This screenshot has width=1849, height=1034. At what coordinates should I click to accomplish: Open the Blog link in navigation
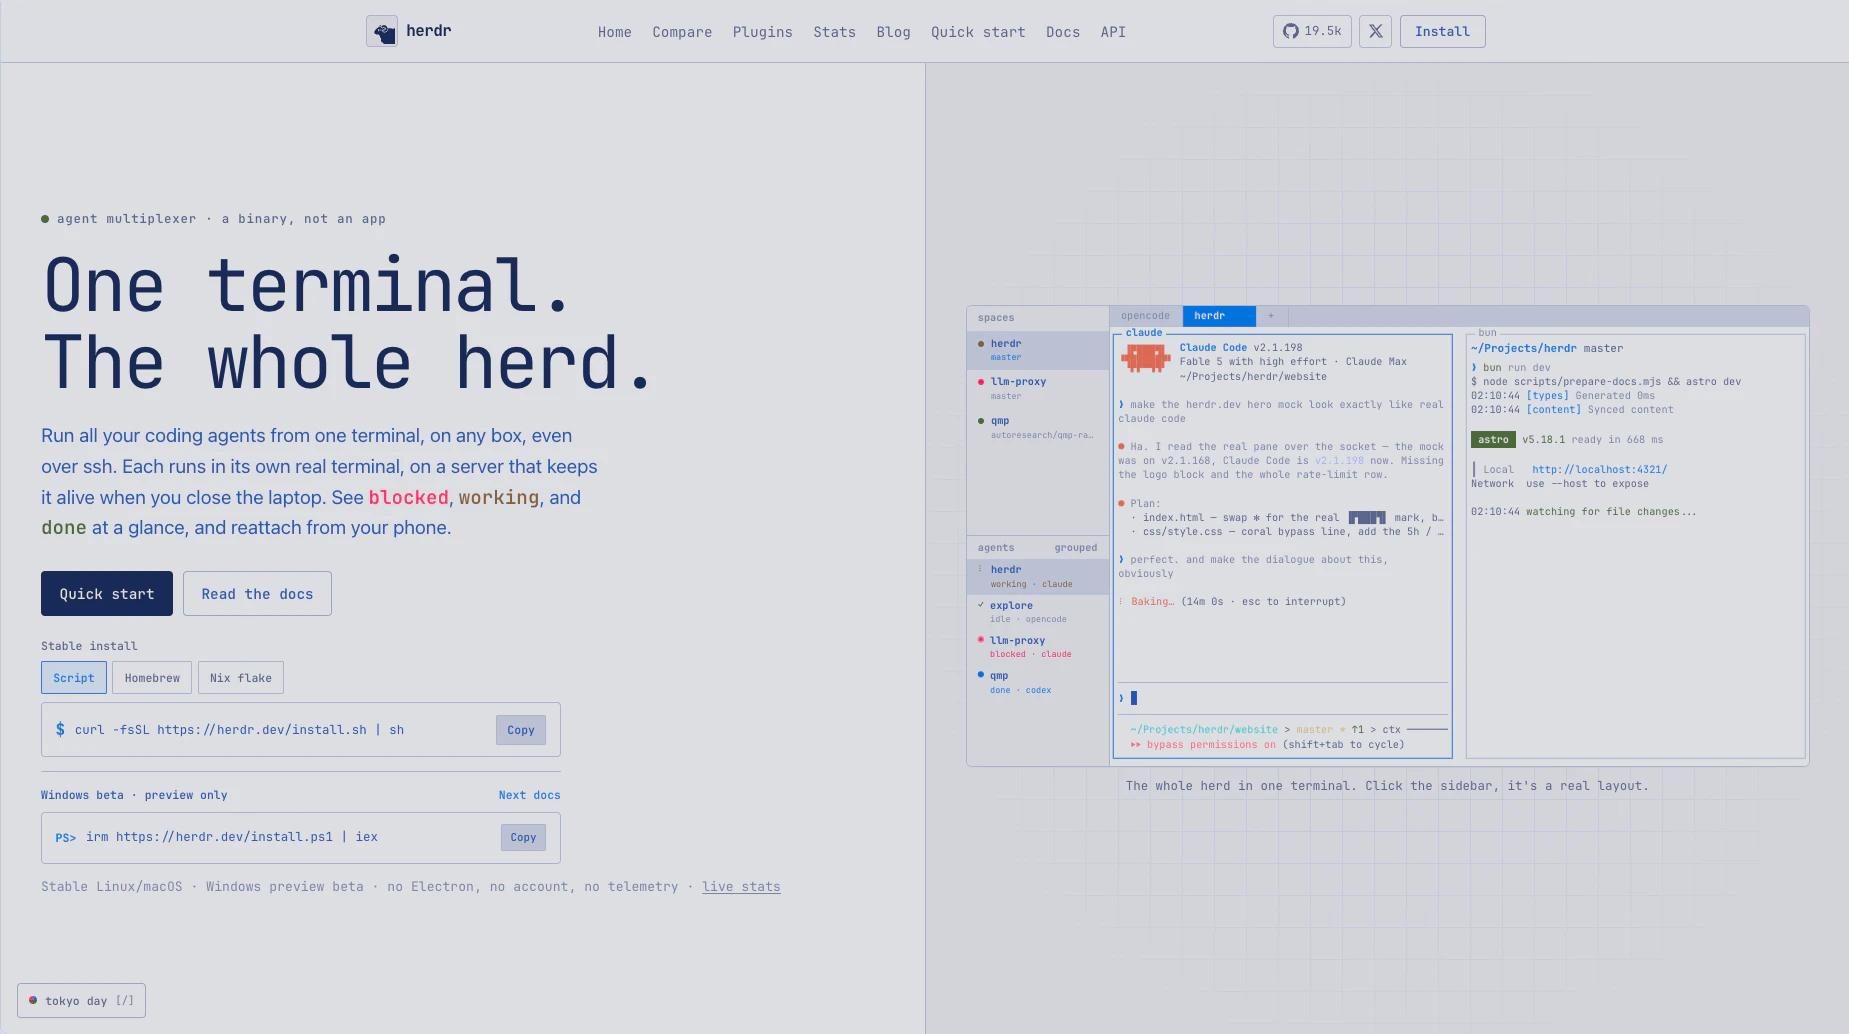pos(894,32)
